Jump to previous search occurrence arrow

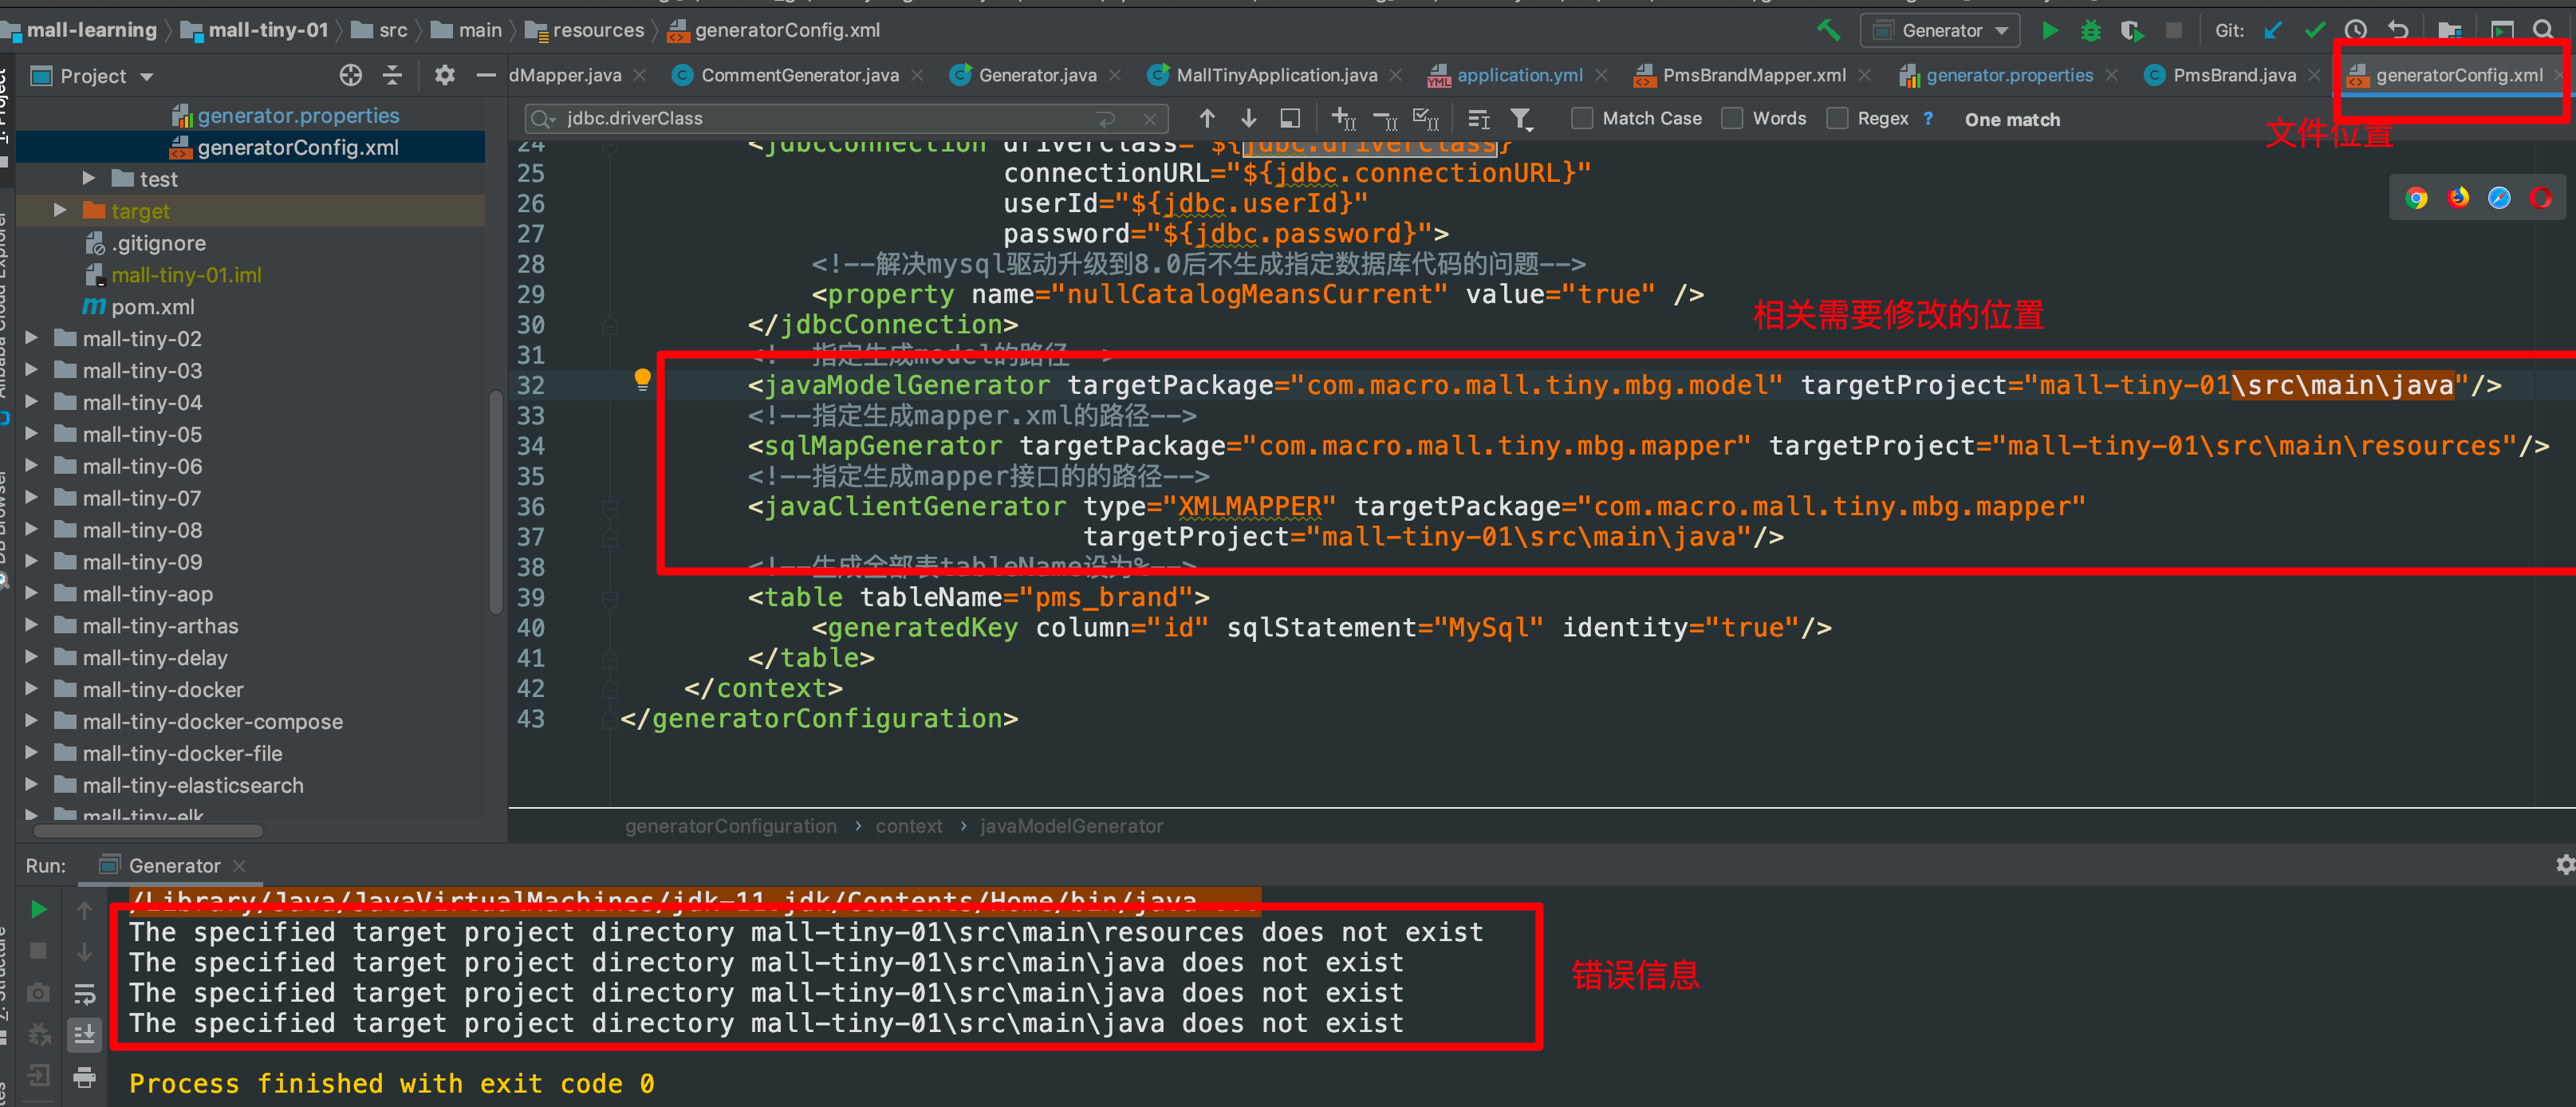1207,119
